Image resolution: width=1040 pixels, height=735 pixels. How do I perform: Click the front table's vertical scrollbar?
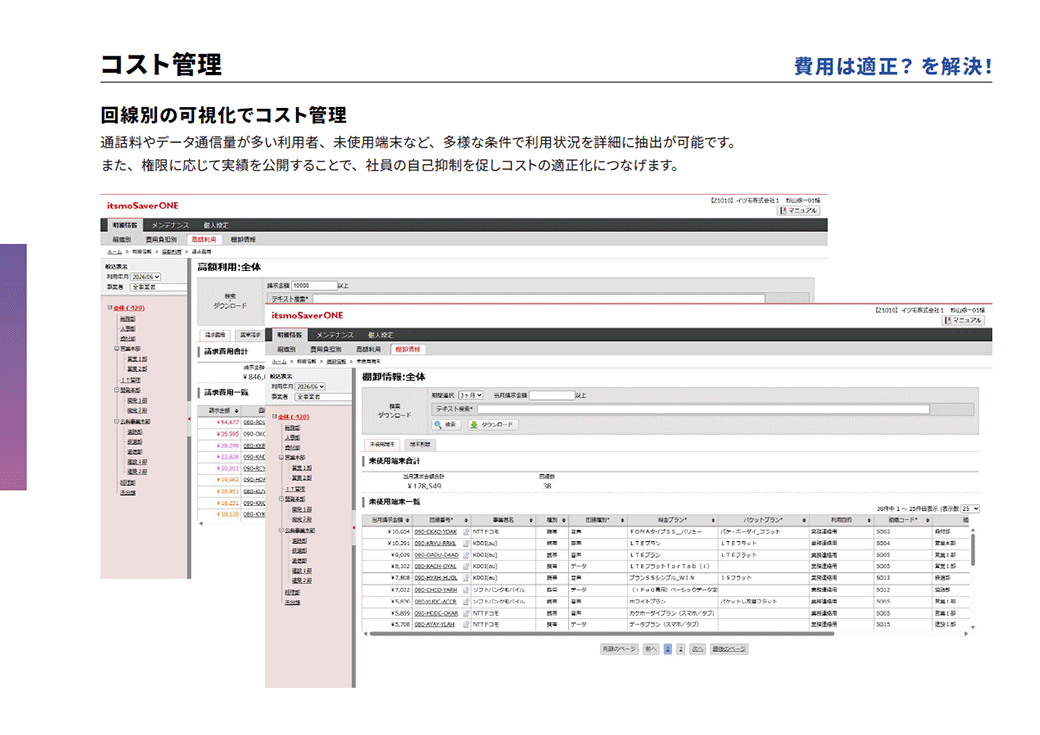(x=973, y=550)
